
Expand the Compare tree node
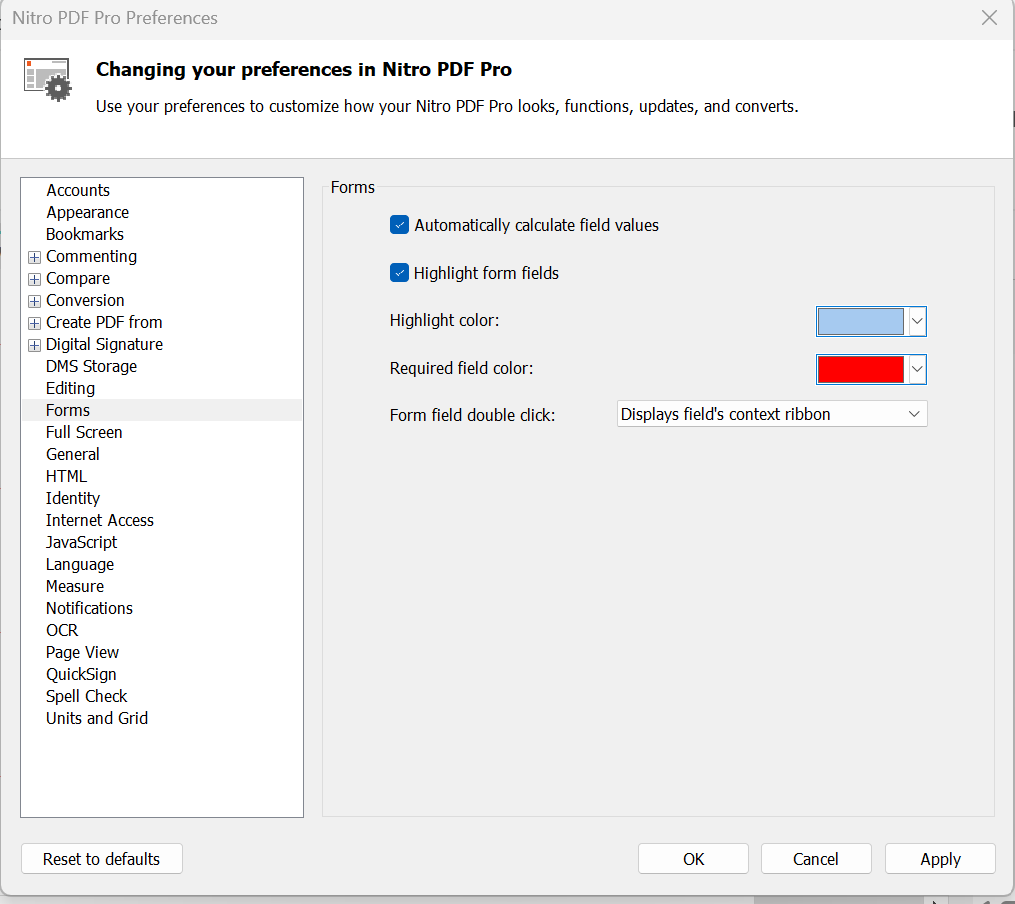tap(34, 280)
